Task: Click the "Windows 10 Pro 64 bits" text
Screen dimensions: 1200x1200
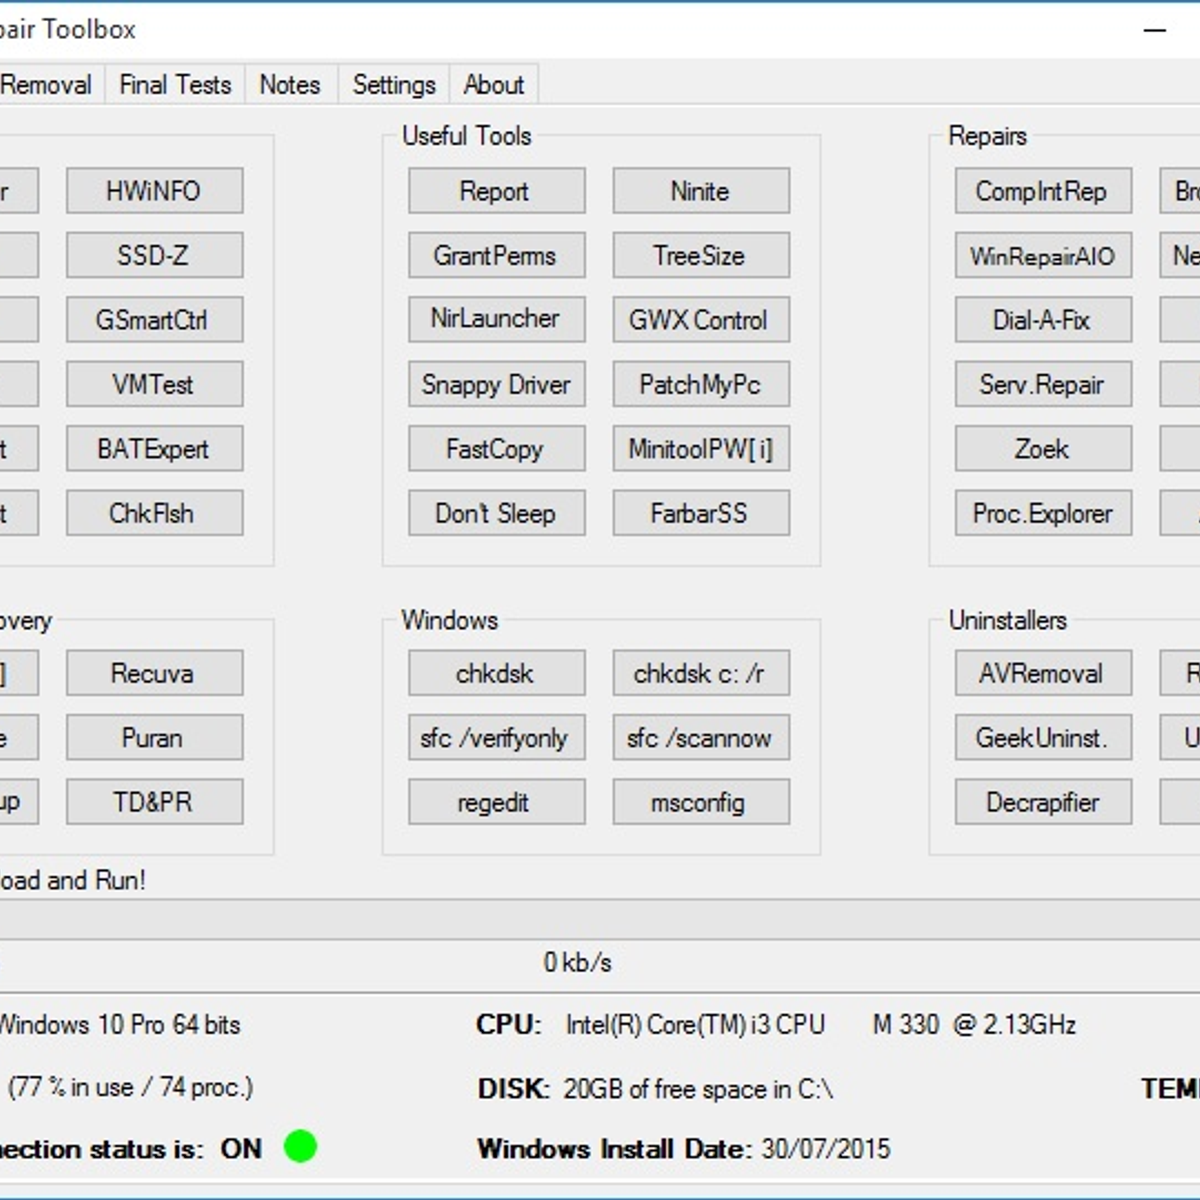Action: point(119,1025)
